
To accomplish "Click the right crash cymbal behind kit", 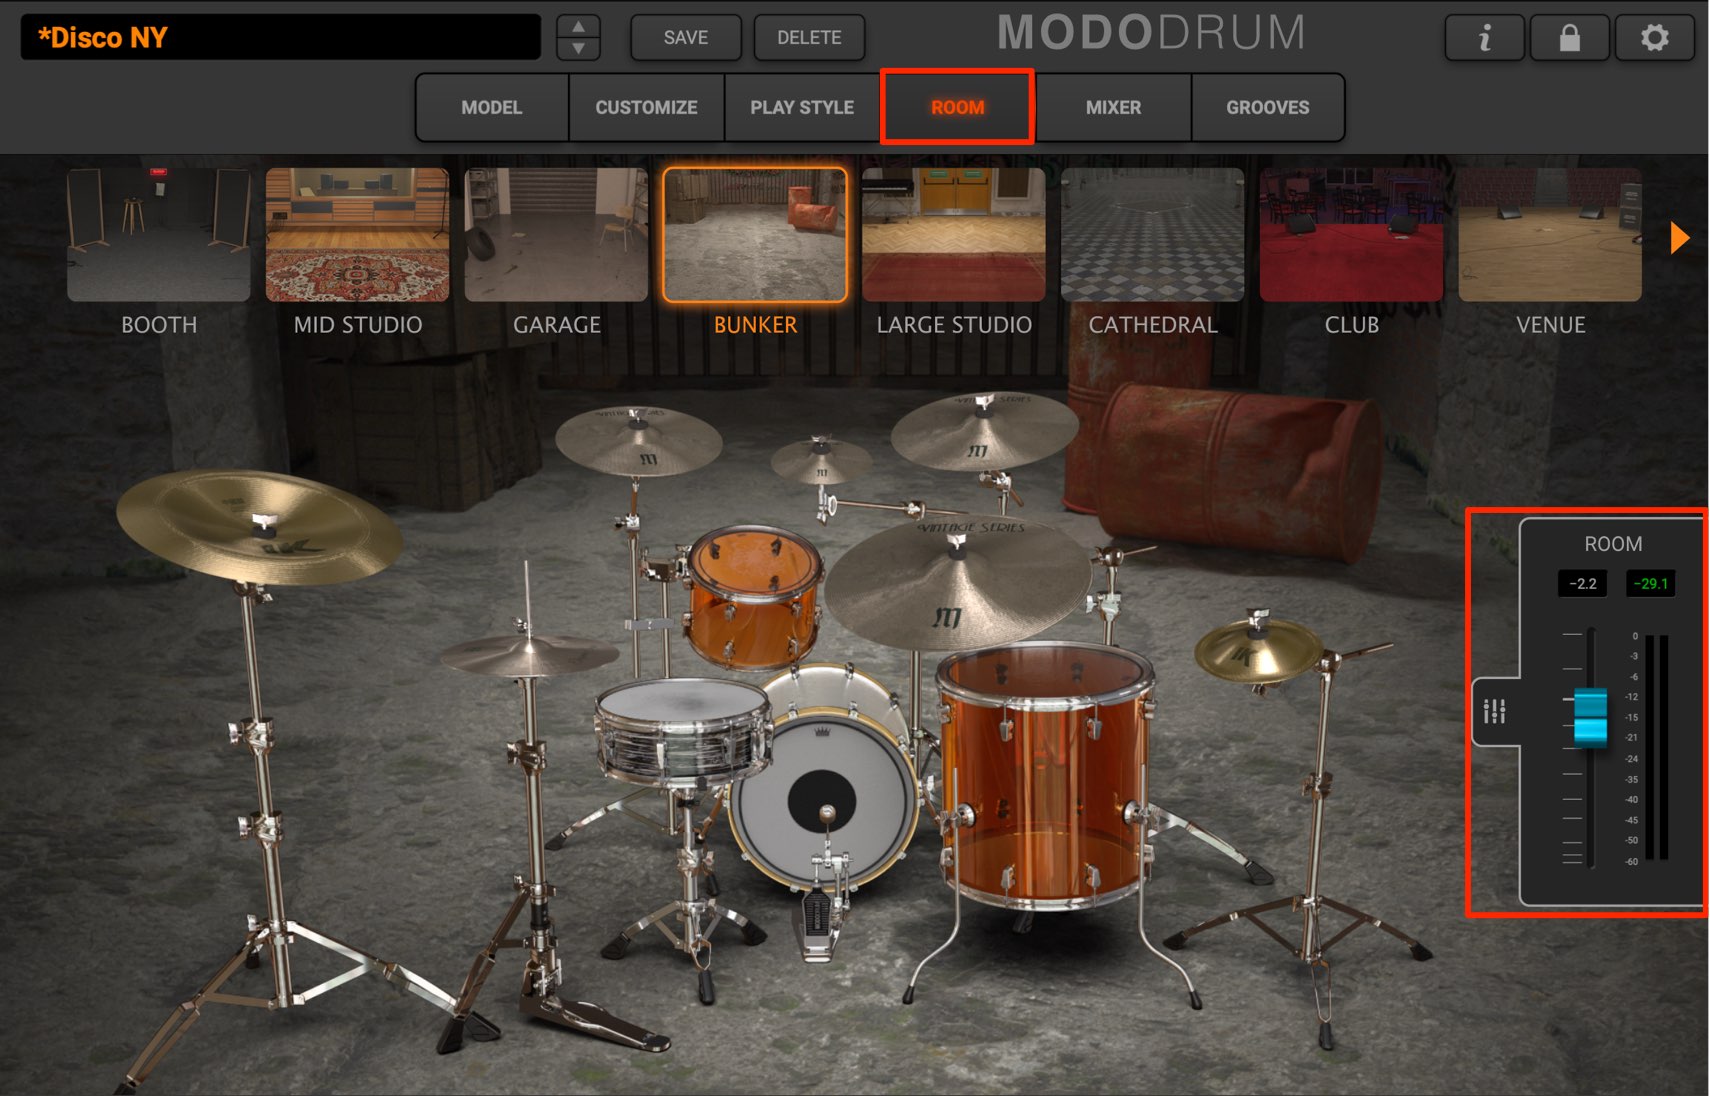I will [x=984, y=430].
